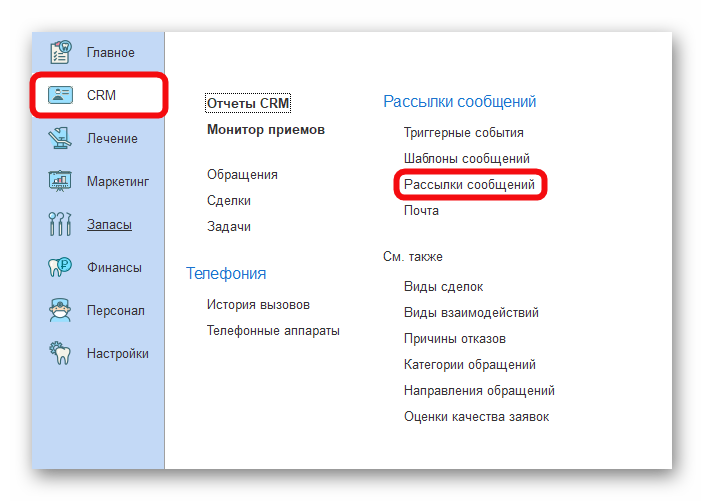Open Оценки качества заявок
This screenshot has width=704, height=501.
(476, 417)
